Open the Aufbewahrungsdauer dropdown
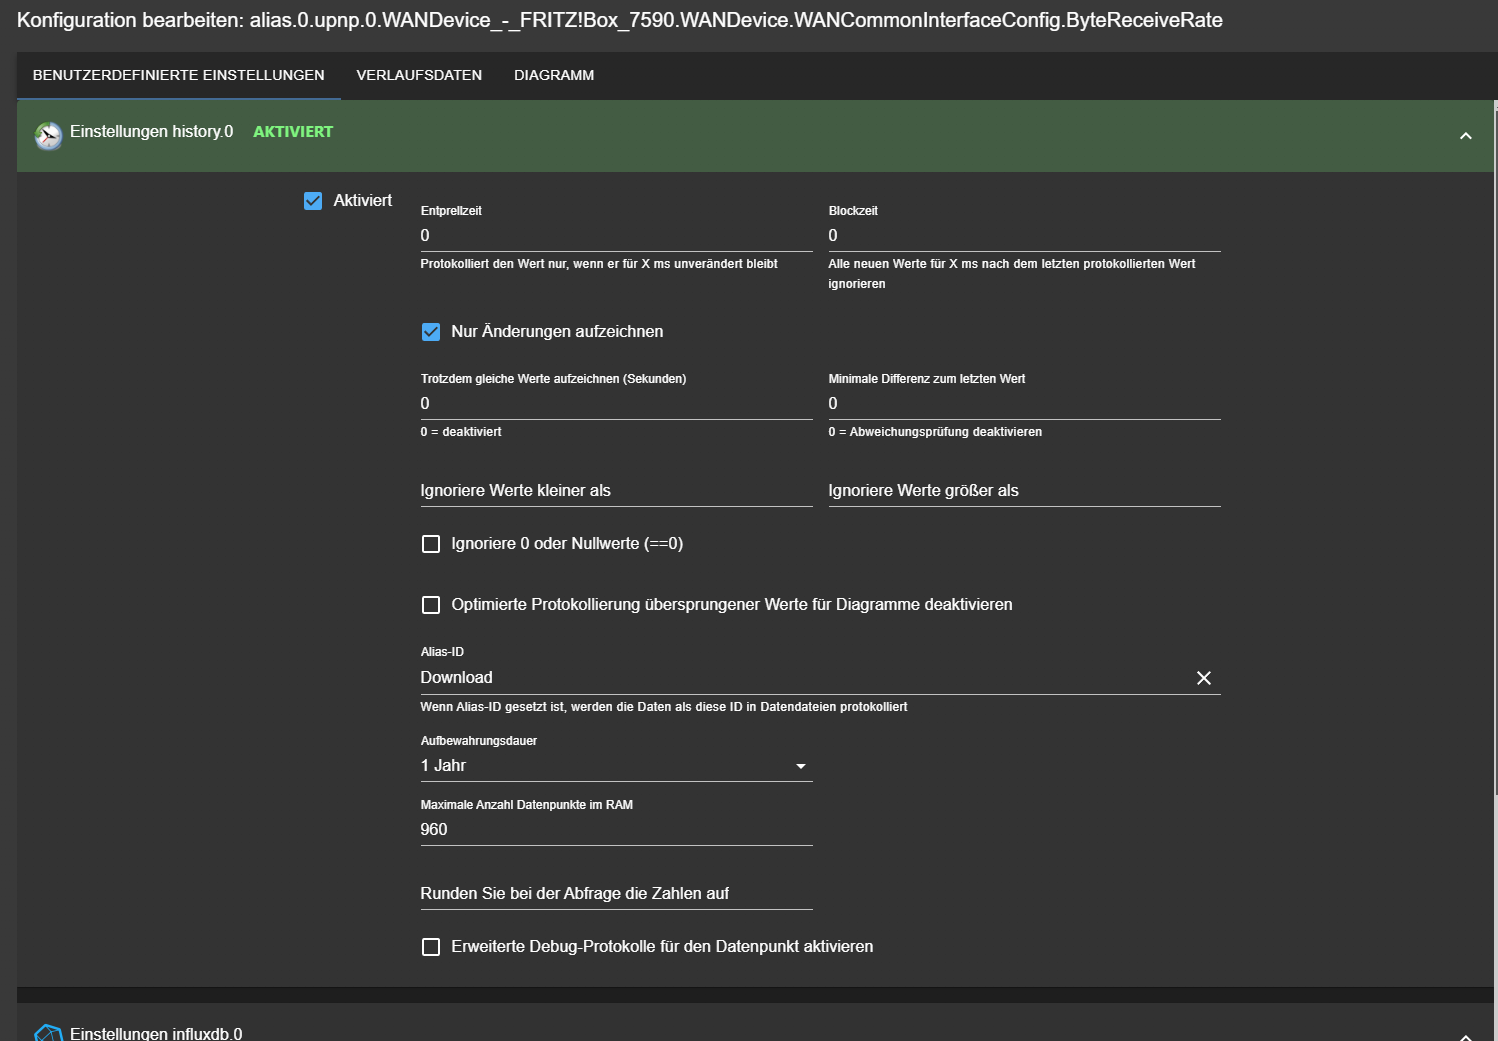 click(x=615, y=766)
